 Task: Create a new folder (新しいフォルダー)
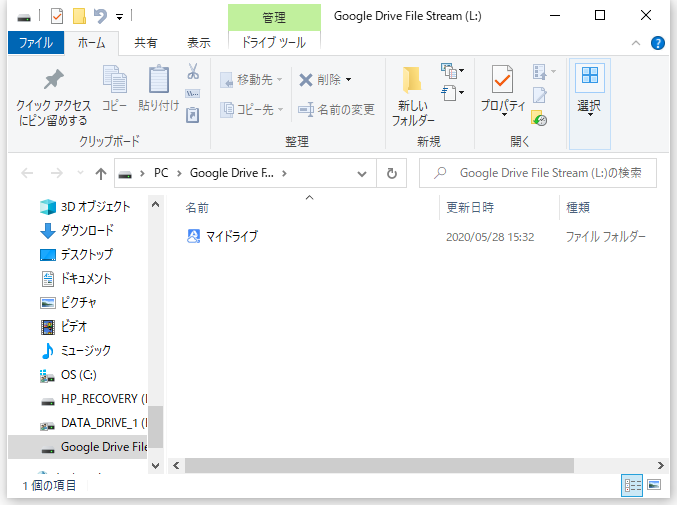pyautogui.click(x=413, y=96)
